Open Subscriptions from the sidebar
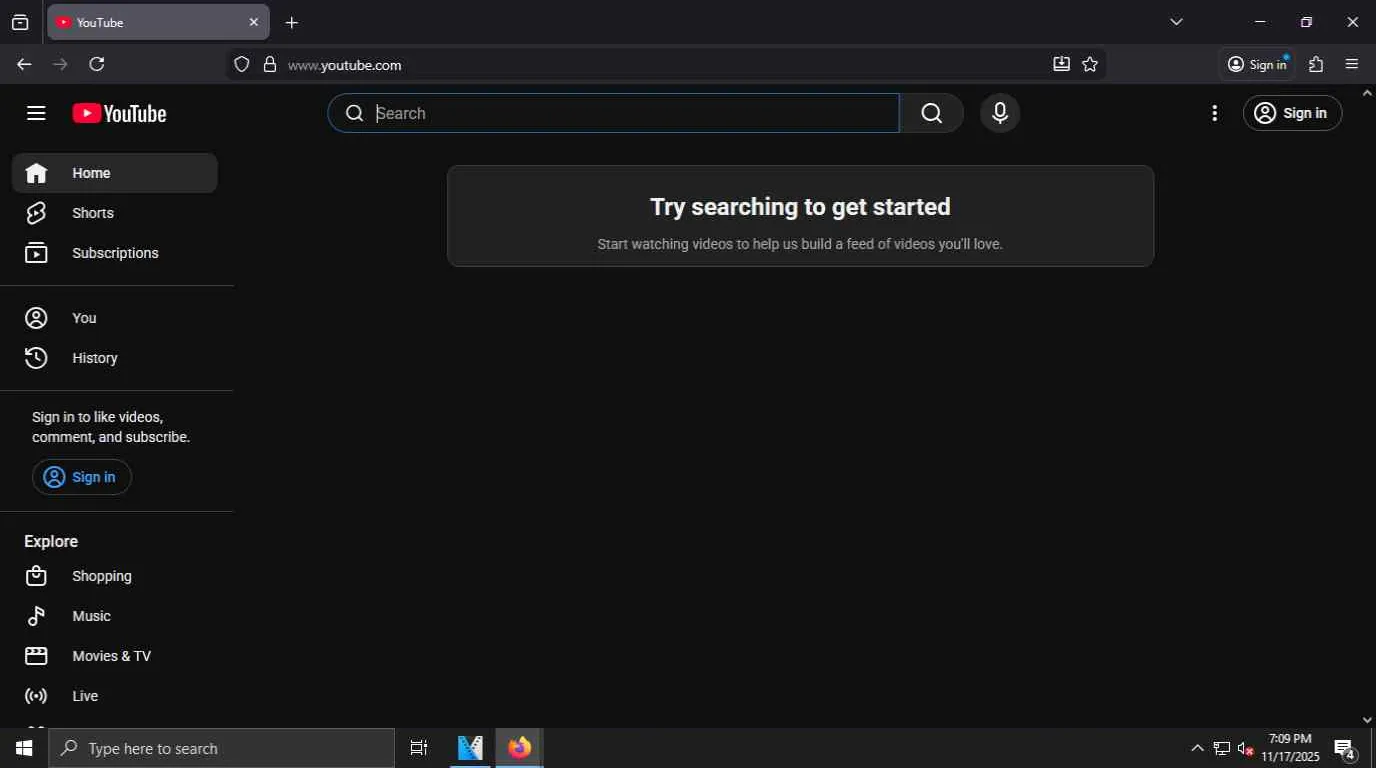1376x768 pixels. click(x=115, y=253)
